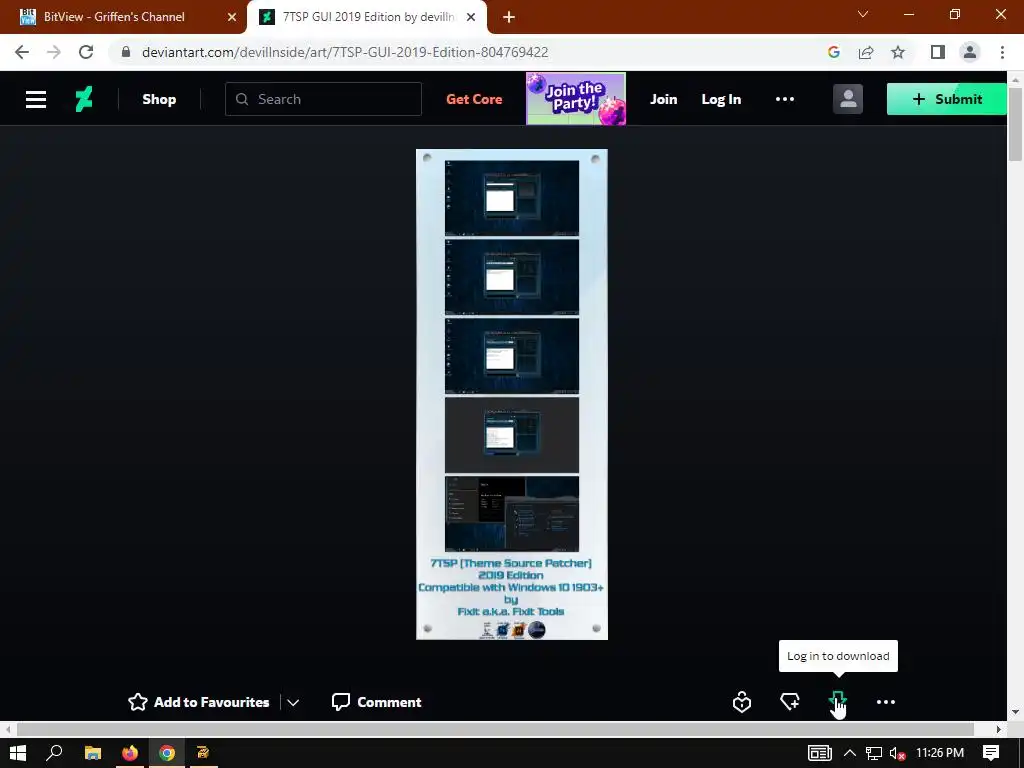Open Chrome's three-dot menu
Image resolution: width=1024 pixels, height=768 pixels.
(x=1002, y=52)
